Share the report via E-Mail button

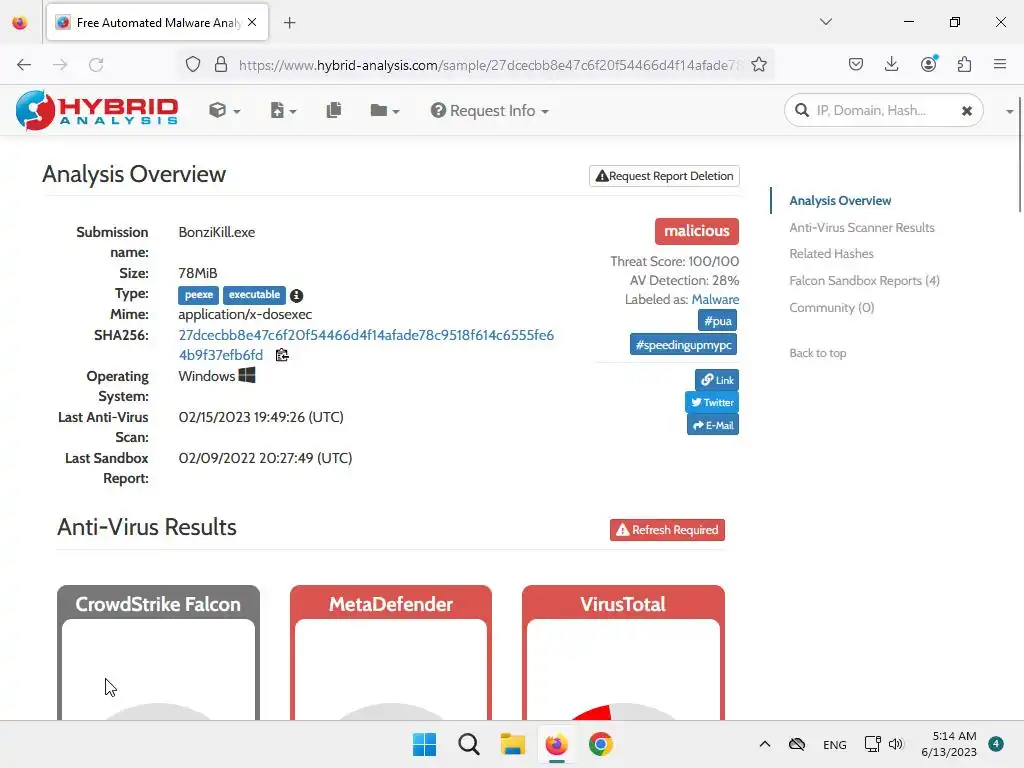[x=712, y=425]
